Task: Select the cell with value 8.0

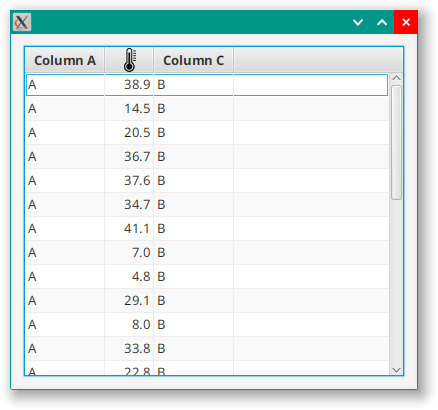Action: pos(129,325)
